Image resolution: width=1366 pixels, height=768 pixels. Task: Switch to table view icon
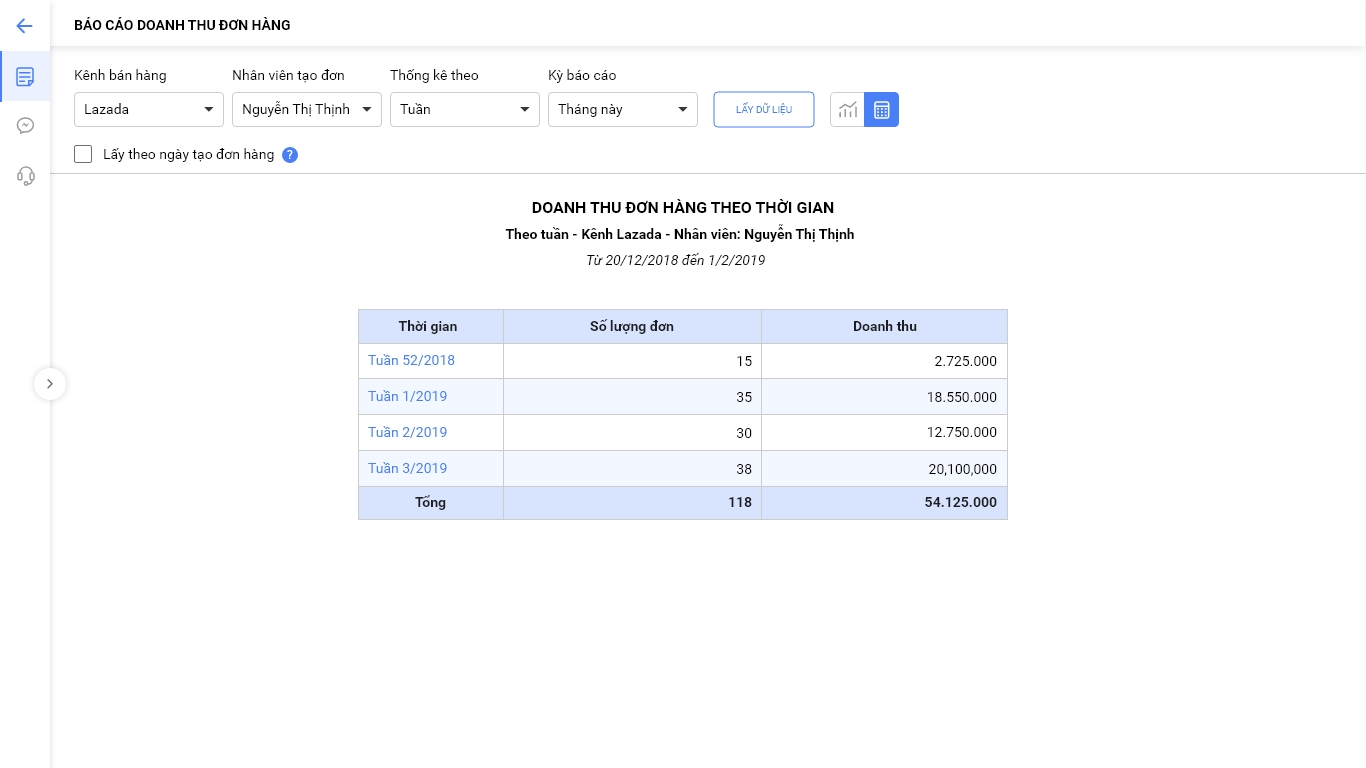point(881,110)
